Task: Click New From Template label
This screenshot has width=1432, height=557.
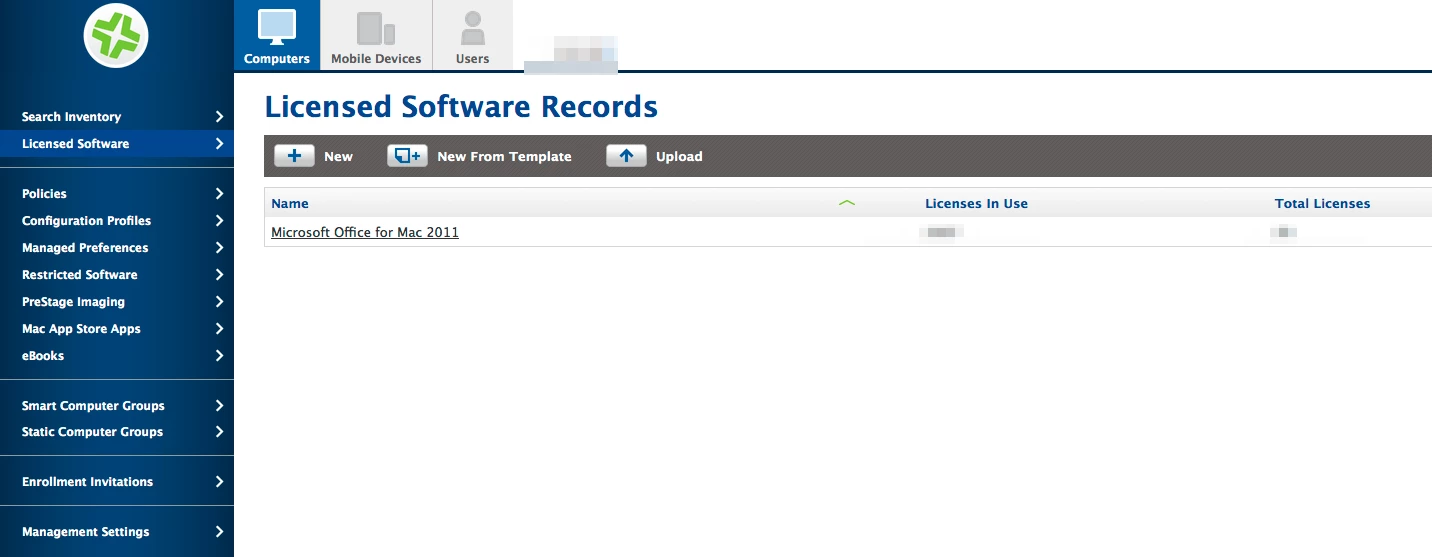Action: [x=504, y=156]
